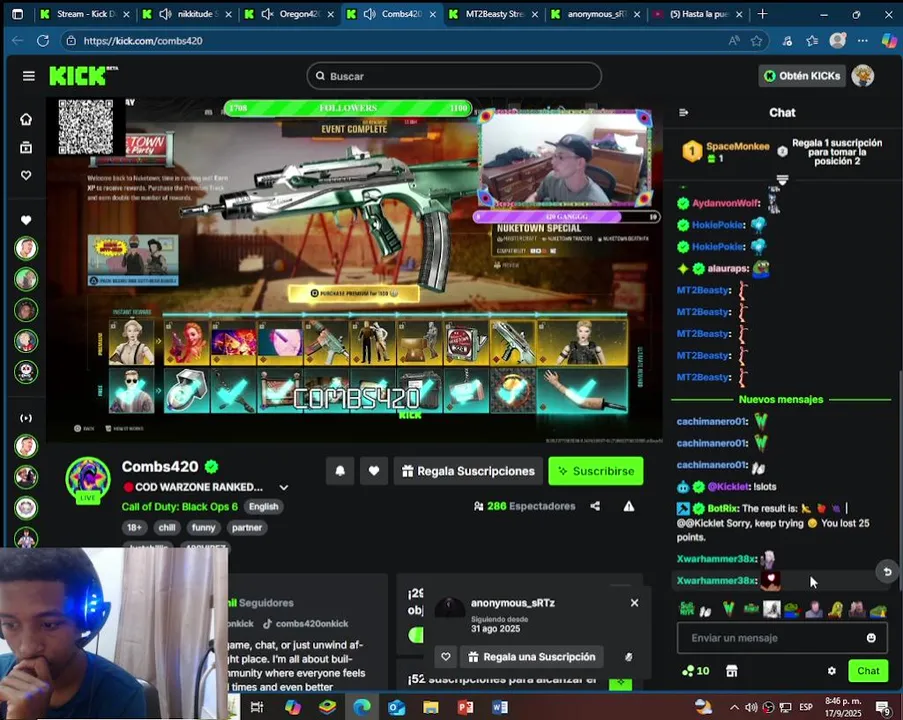Go to Kick home via sidebar house icon
This screenshot has height=720, width=903.
[26, 119]
